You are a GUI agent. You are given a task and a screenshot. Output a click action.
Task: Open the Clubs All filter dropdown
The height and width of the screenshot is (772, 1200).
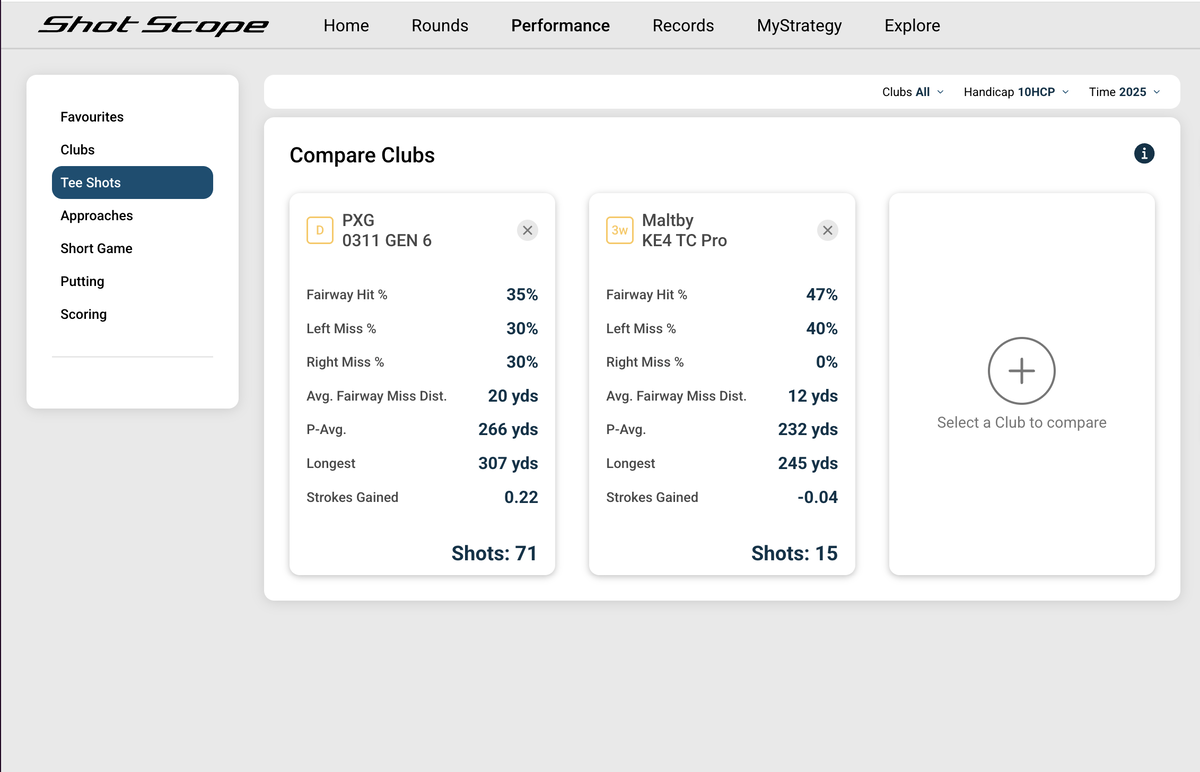tap(913, 92)
